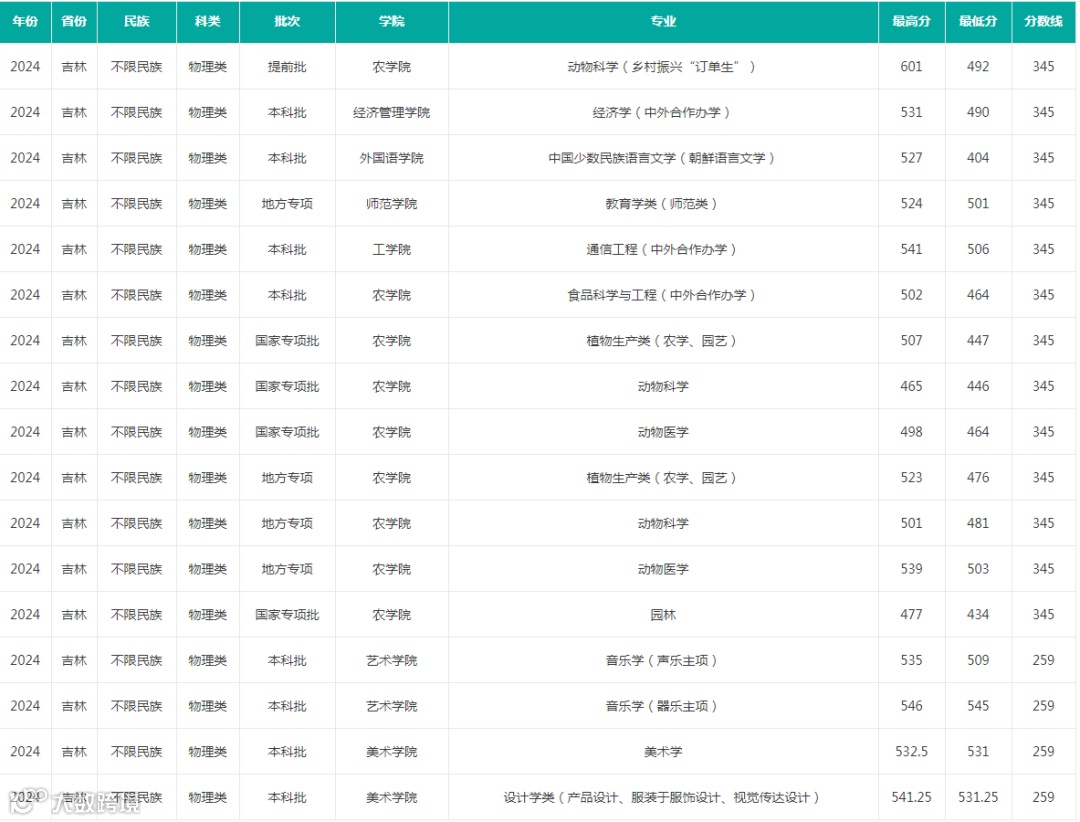Click 国家专项批 in the 园林 row
1080x822 pixels.
click(x=287, y=615)
